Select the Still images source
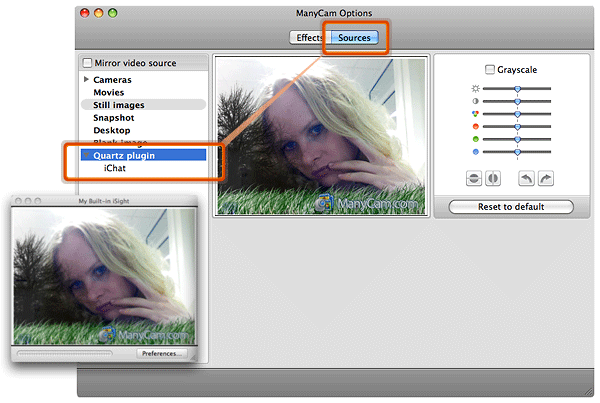 click(x=118, y=105)
